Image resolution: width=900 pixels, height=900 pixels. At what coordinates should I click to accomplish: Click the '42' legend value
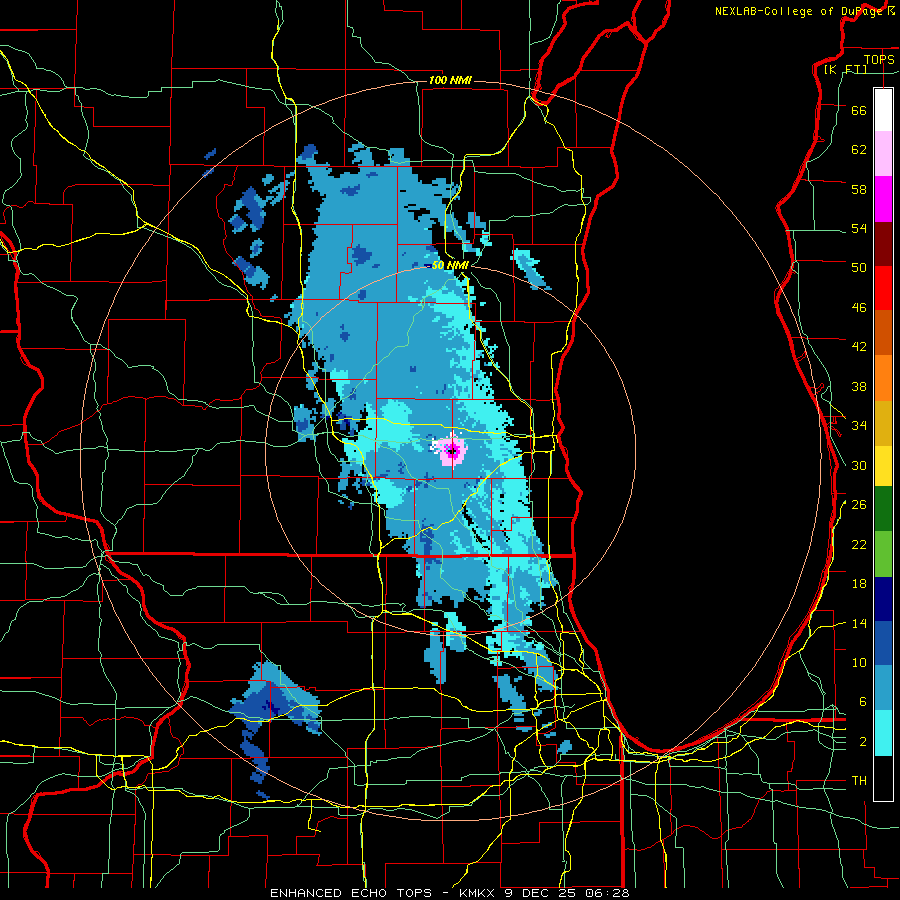coord(859,346)
